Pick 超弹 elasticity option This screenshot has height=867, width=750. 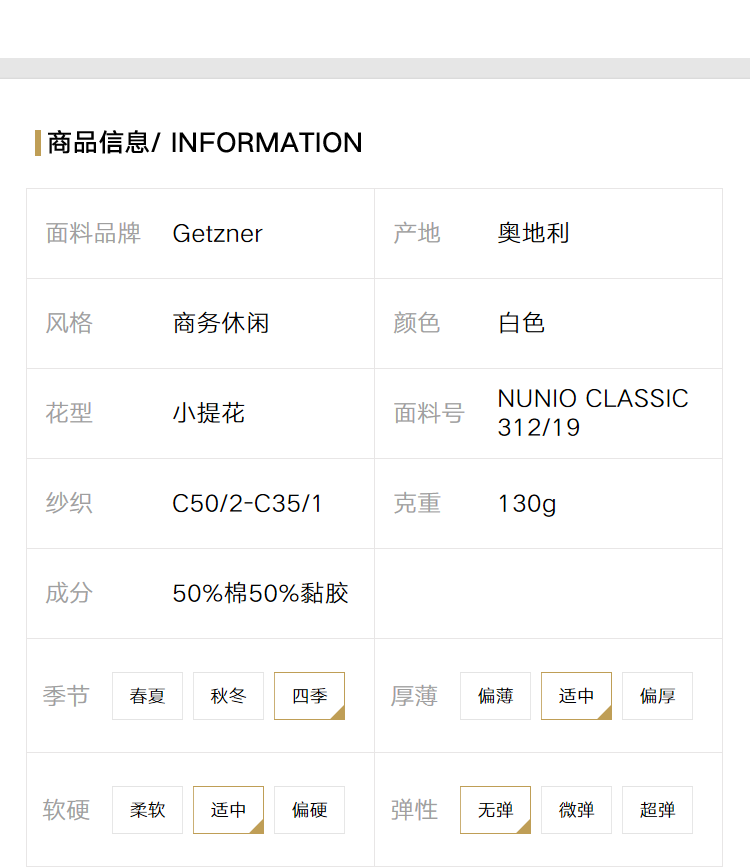(657, 809)
